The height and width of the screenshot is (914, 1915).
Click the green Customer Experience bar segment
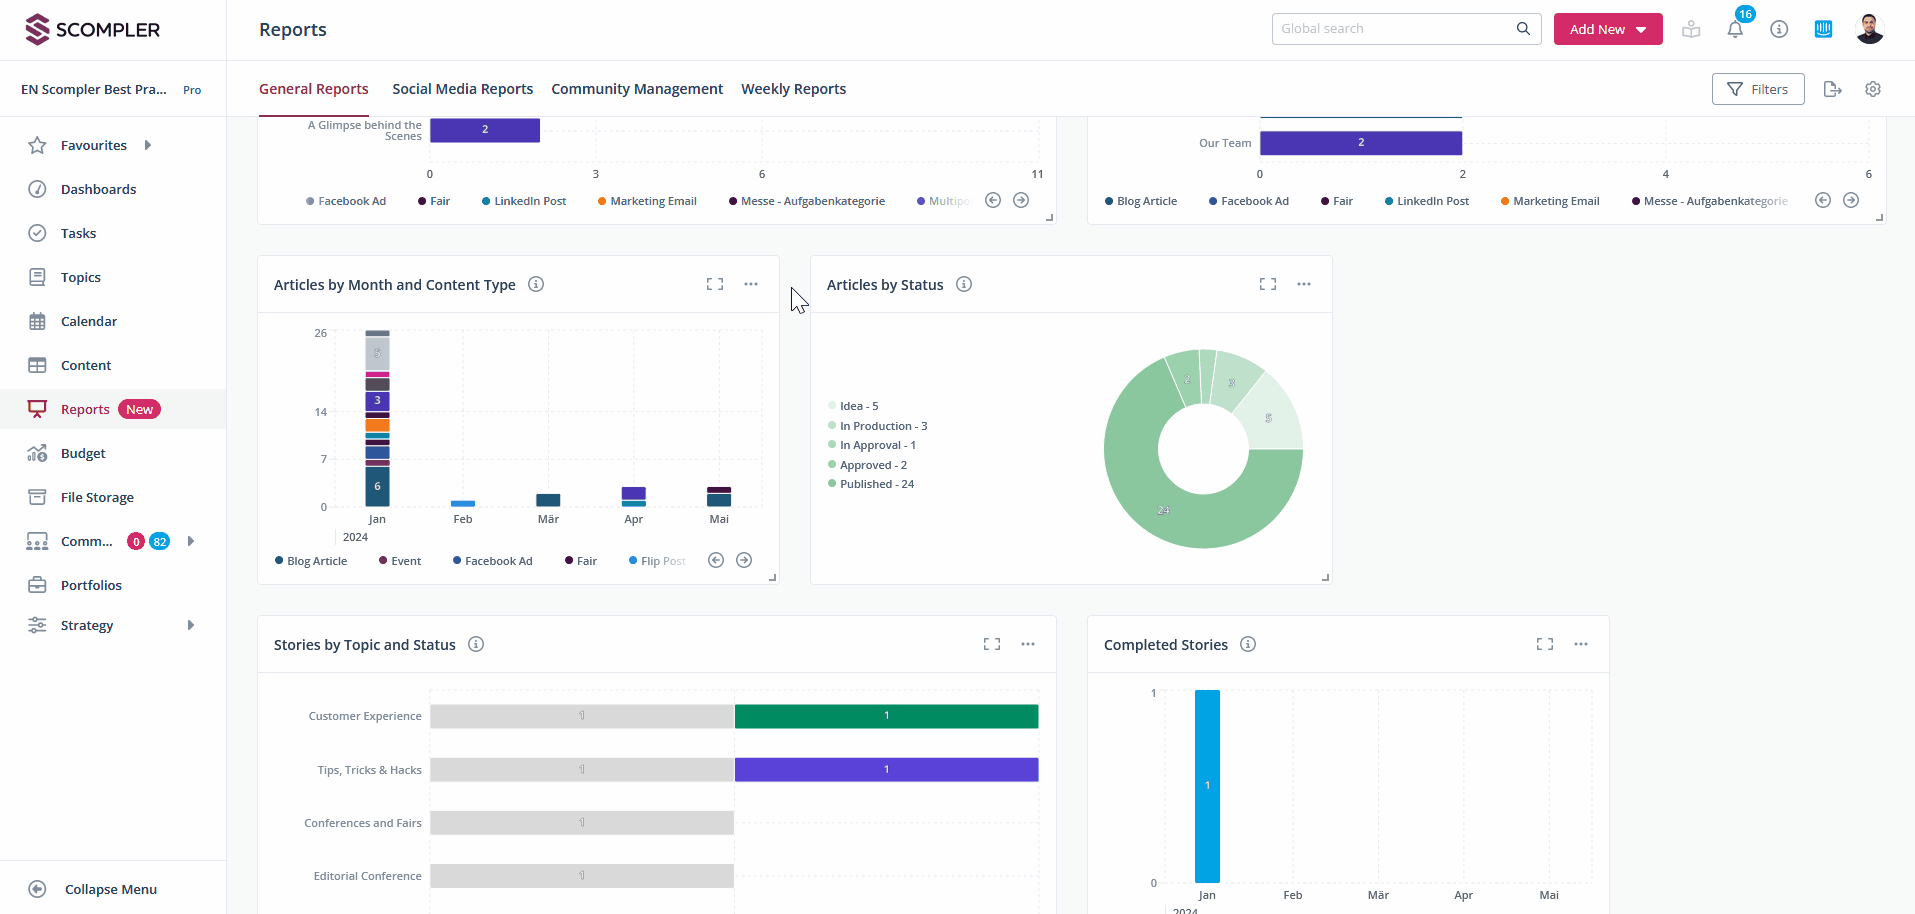click(886, 716)
